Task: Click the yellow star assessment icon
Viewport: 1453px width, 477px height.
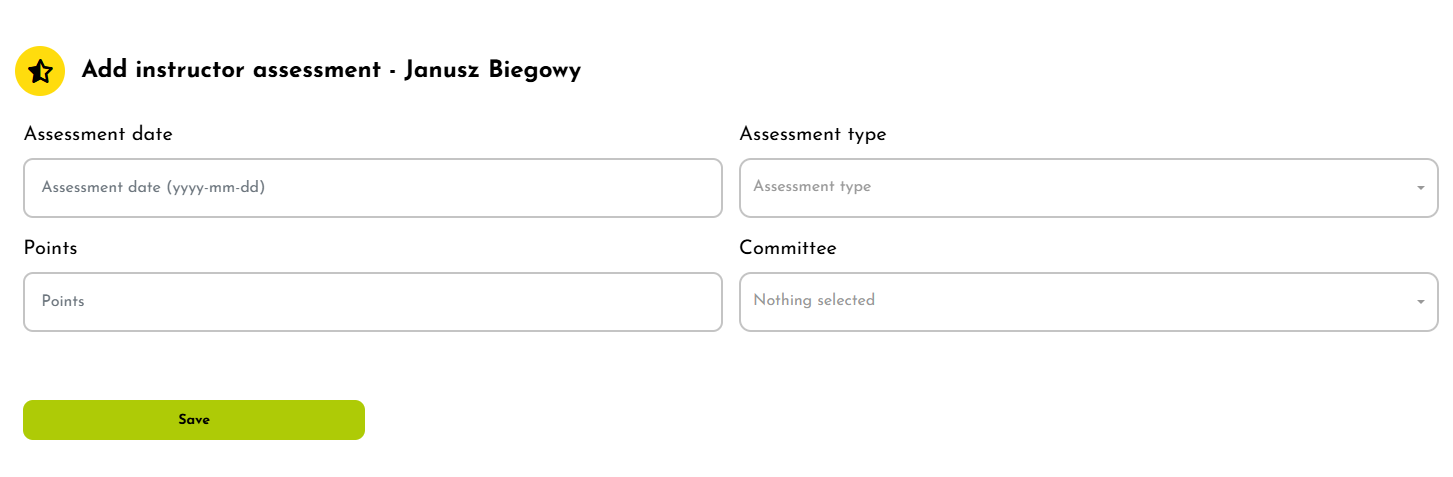Action: click(40, 71)
